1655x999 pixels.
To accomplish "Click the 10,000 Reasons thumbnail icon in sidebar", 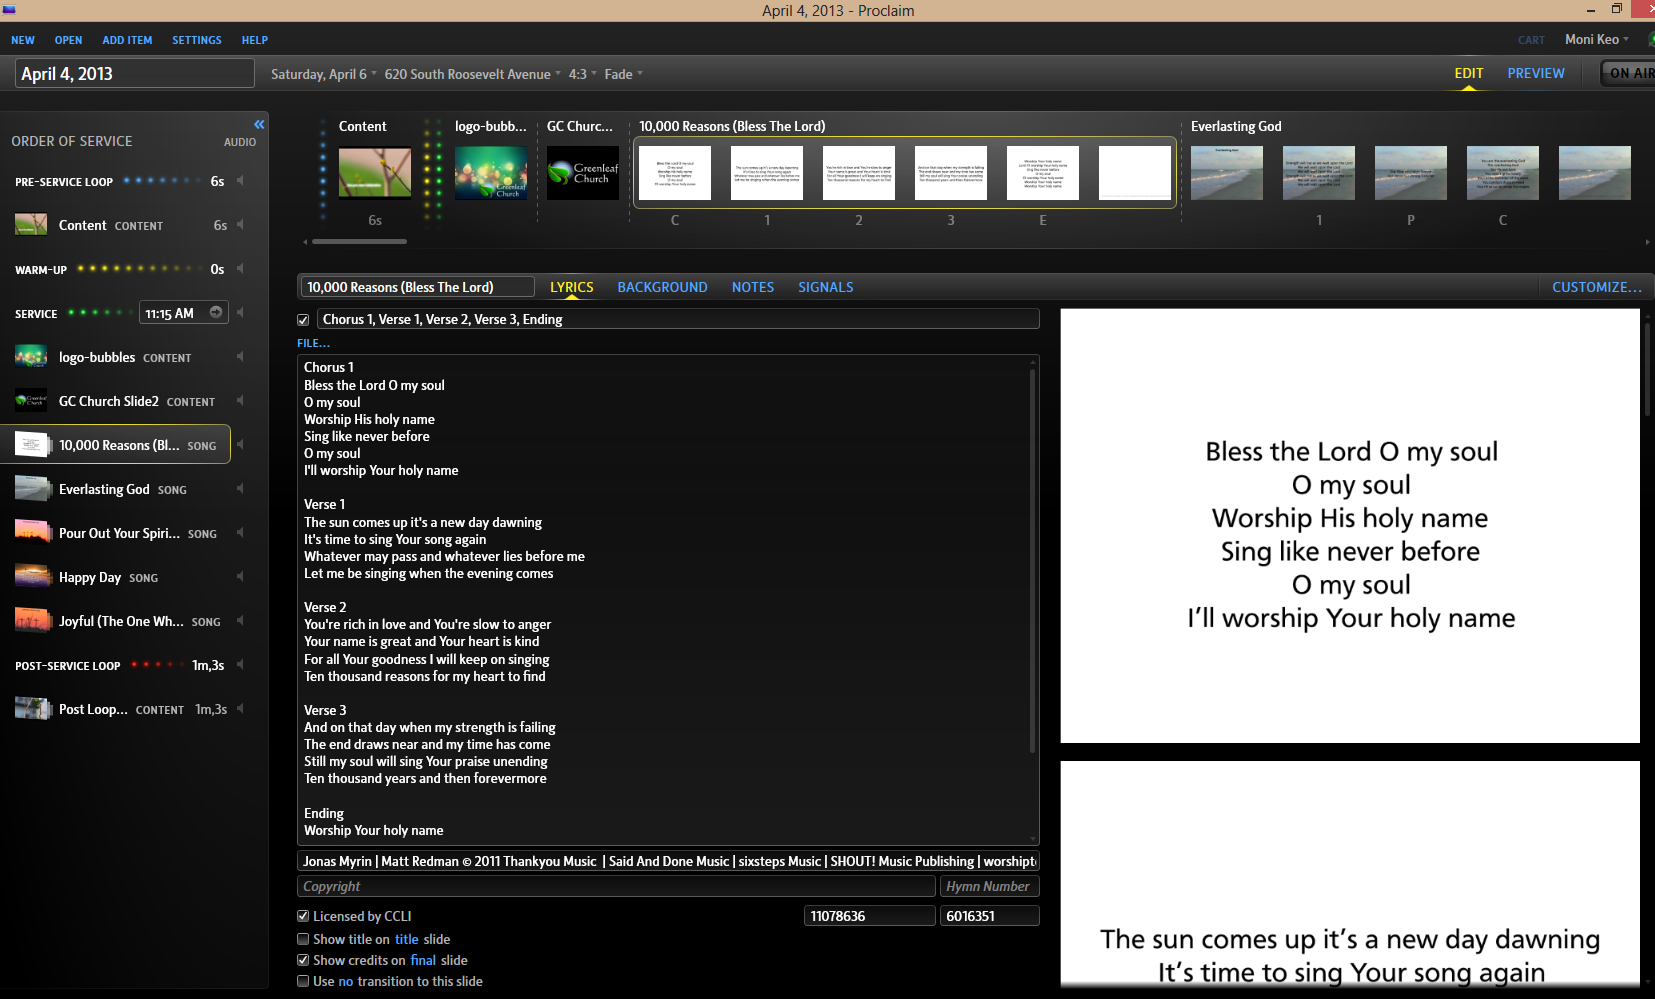I will 31,444.
